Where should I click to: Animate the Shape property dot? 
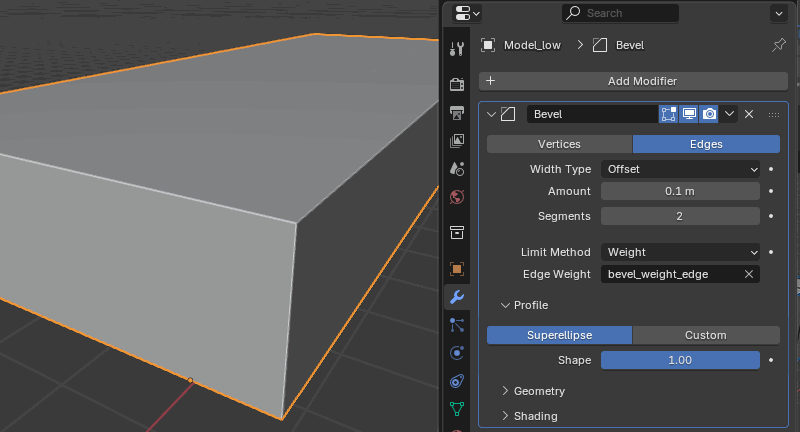click(x=771, y=360)
